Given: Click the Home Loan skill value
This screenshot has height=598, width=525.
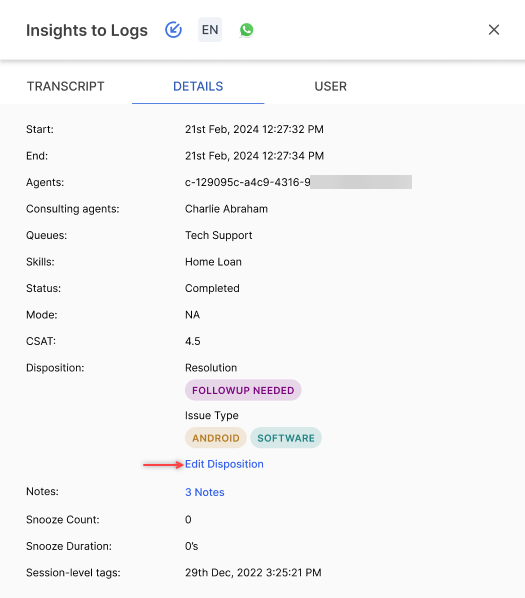Looking at the screenshot, I should tap(214, 262).
